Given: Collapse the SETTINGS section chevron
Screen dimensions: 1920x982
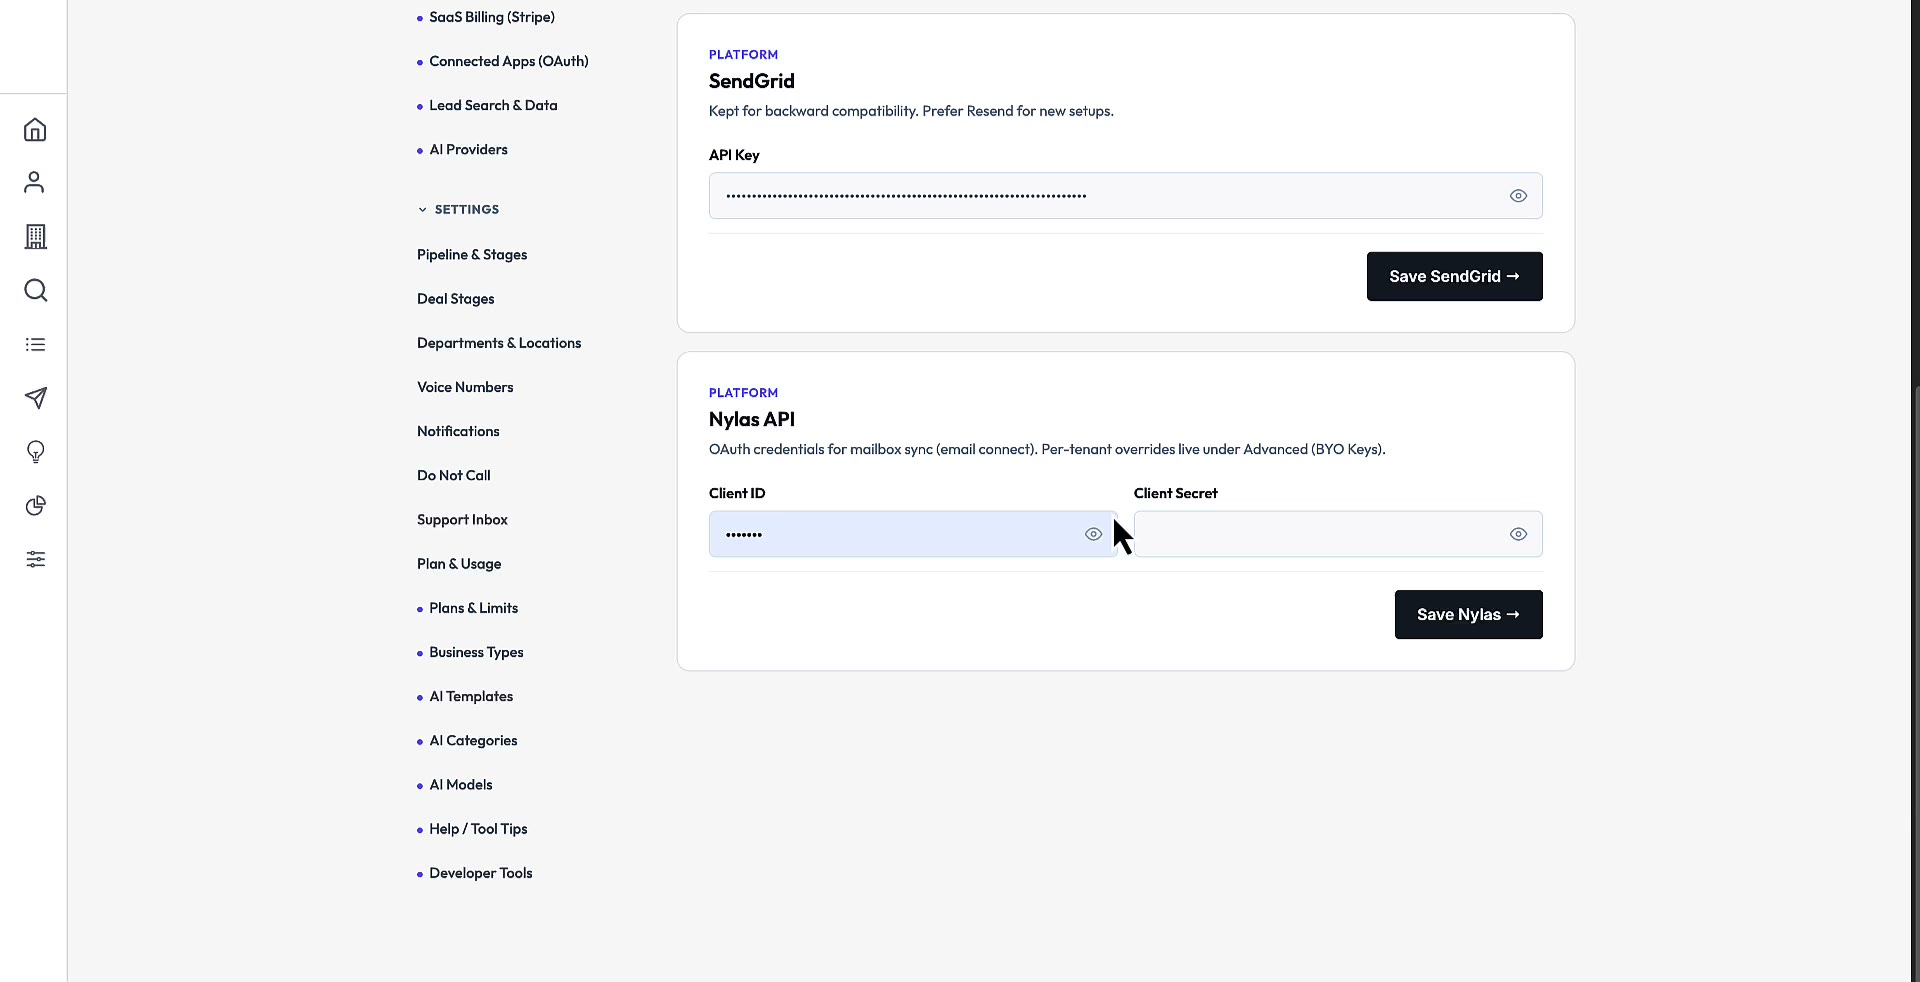Looking at the screenshot, I should point(422,210).
